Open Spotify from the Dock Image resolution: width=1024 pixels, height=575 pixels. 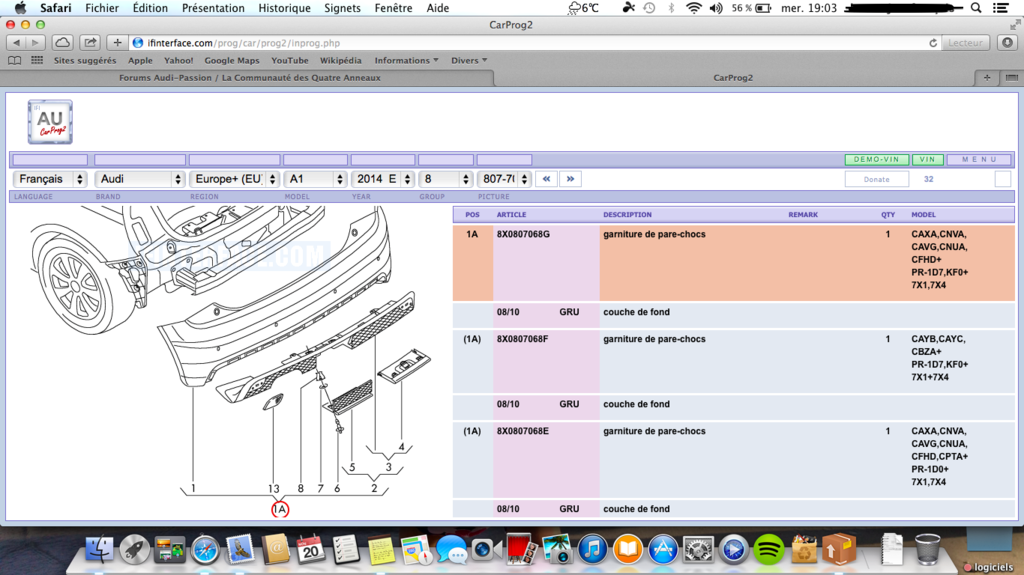coord(768,548)
